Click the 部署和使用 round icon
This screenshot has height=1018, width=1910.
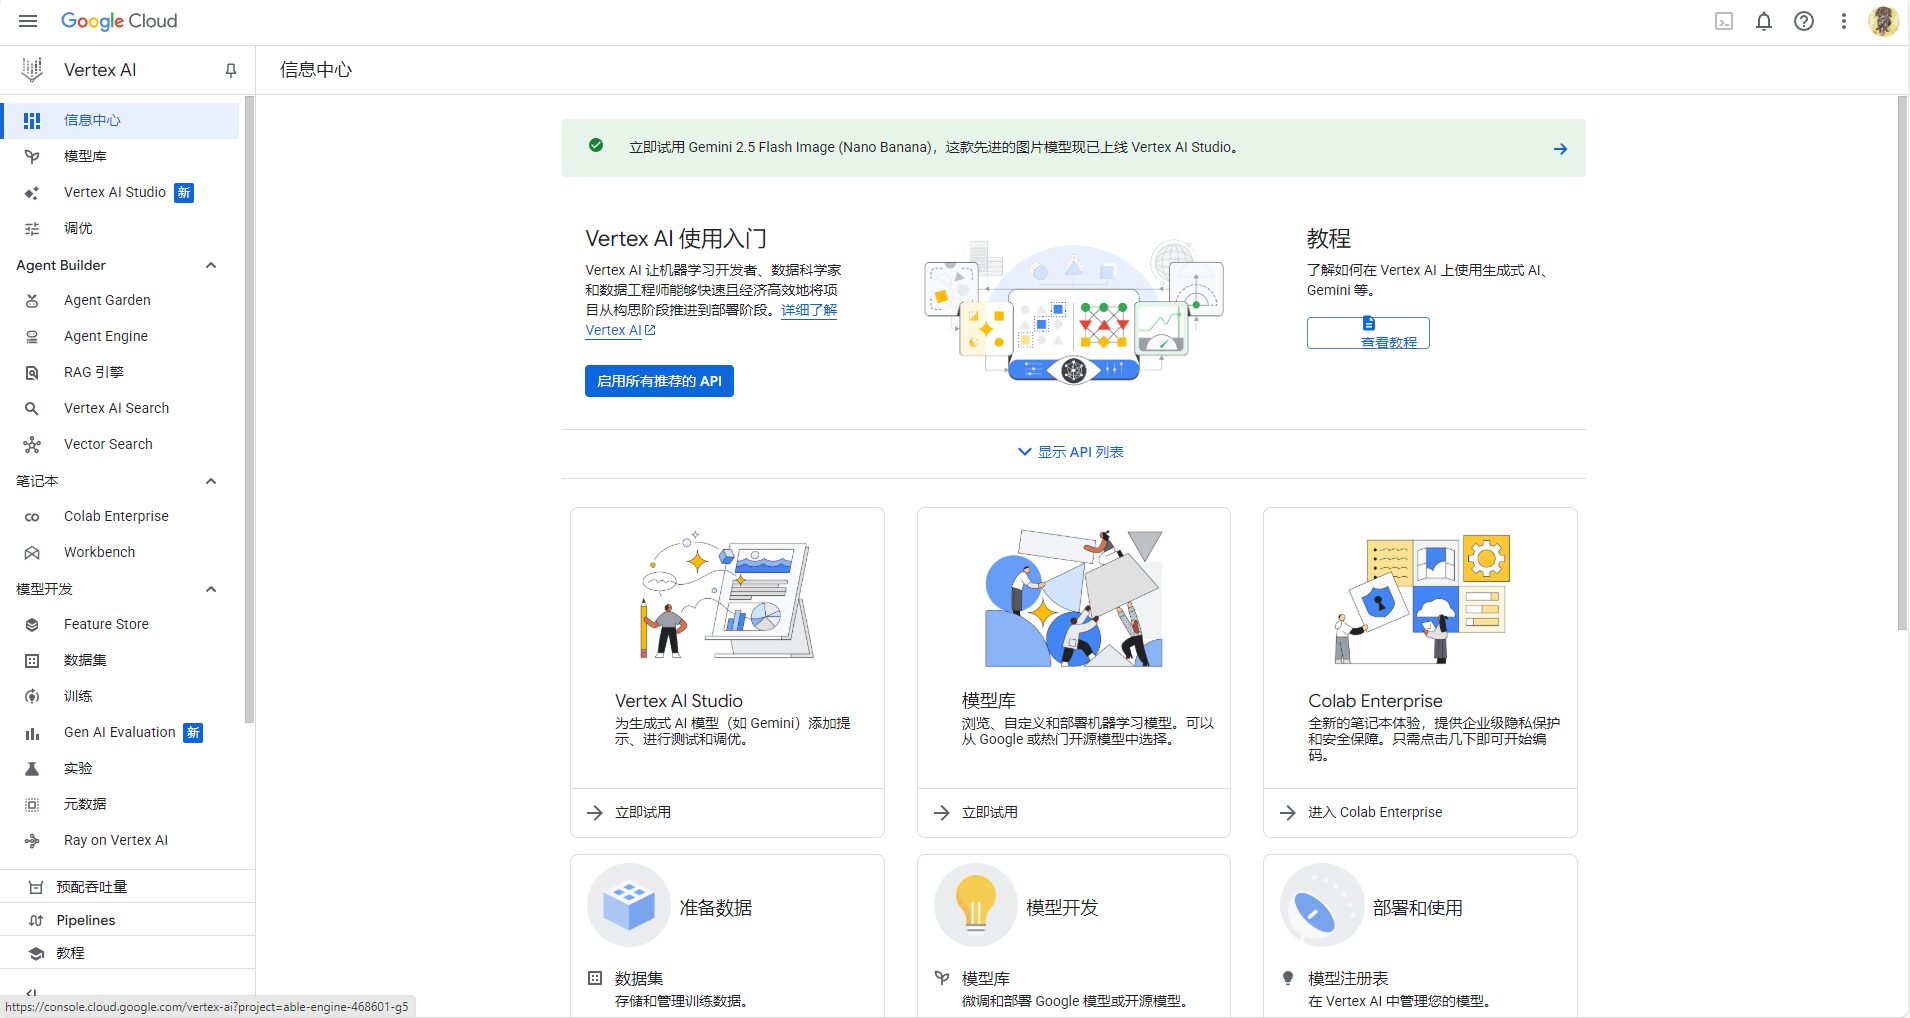point(1321,906)
